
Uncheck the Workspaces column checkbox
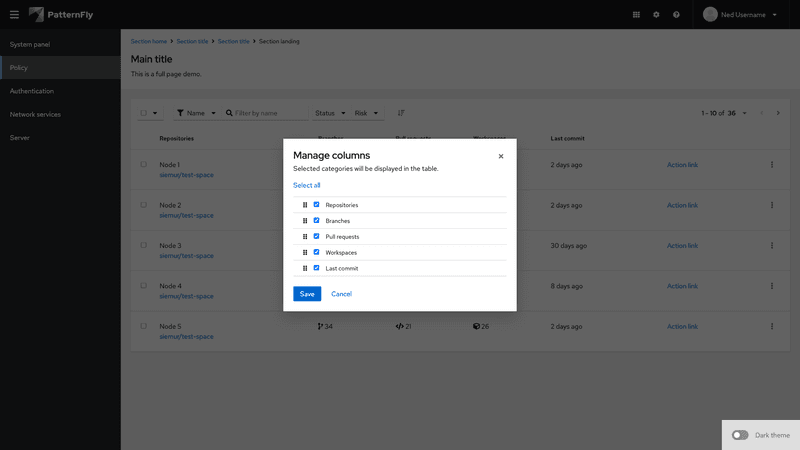[x=317, y=252]
